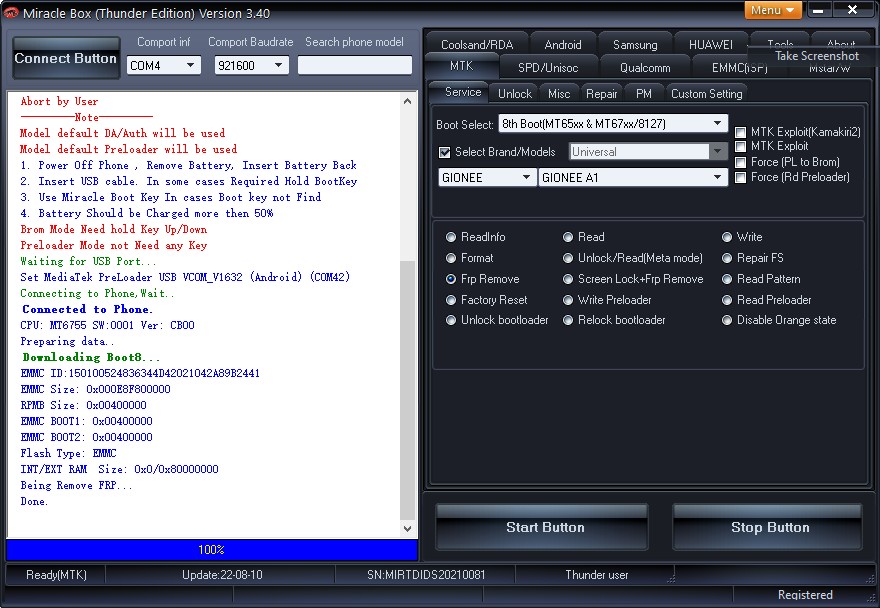Select Unlock/Read(Meta mode) radio button

[x=568, y=258]
